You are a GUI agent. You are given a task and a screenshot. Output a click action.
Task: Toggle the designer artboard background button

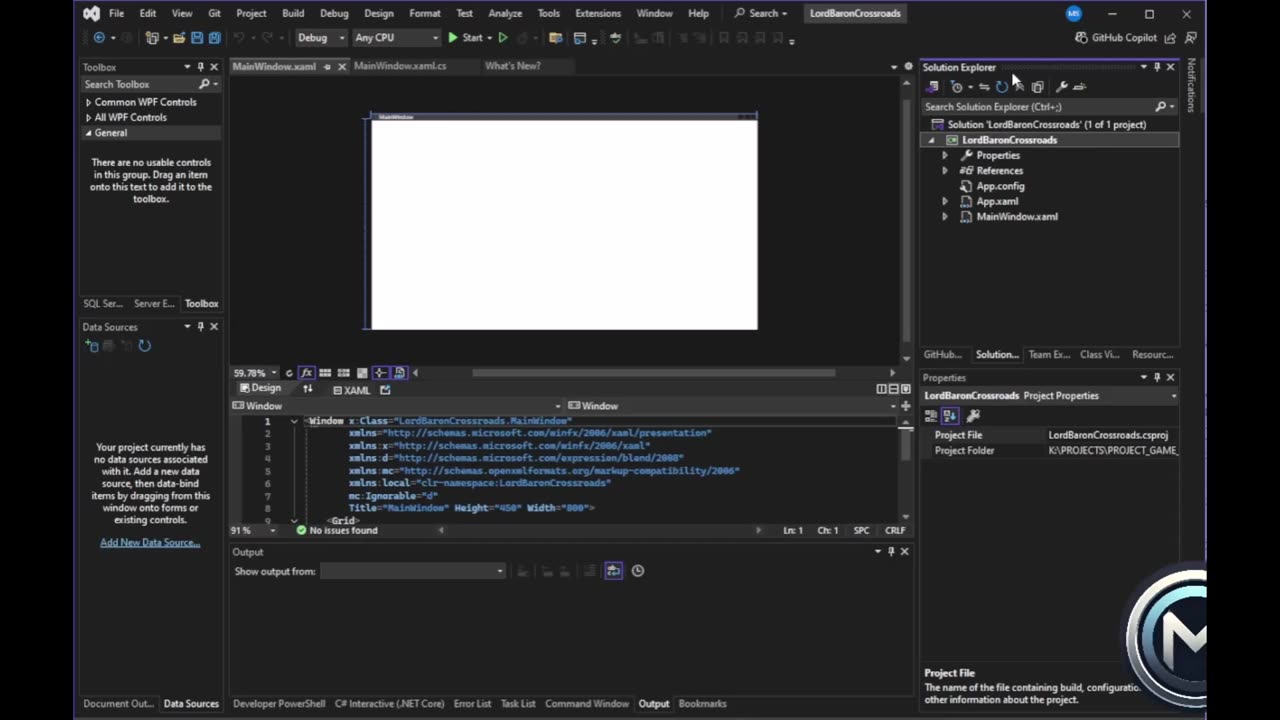tap(362, 373)
